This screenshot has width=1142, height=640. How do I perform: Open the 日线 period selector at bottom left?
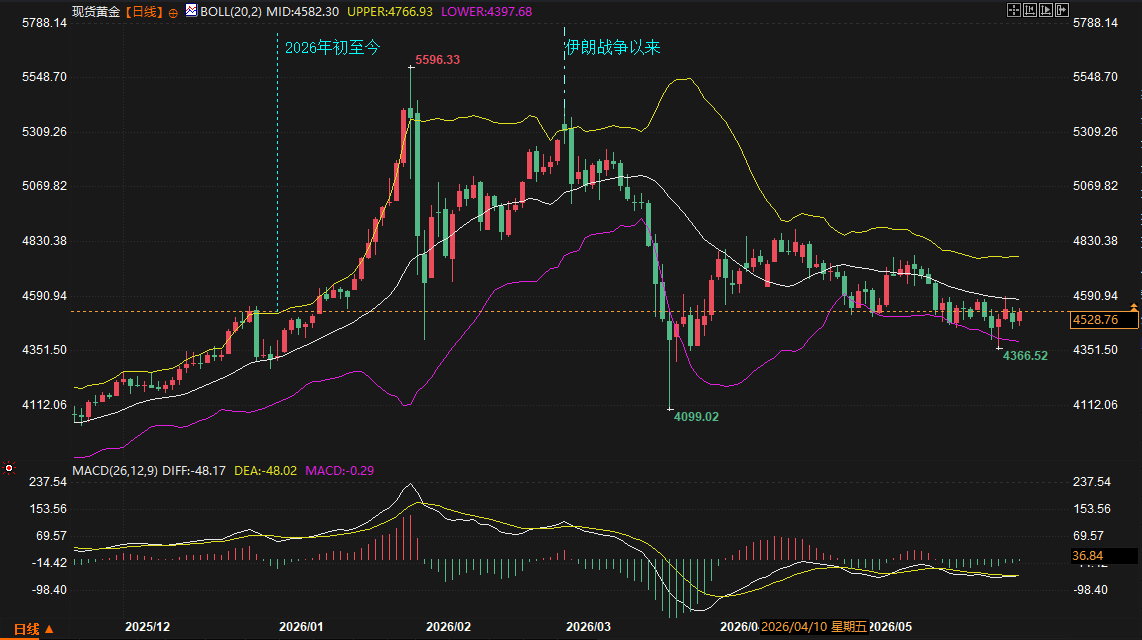point(34,629)
